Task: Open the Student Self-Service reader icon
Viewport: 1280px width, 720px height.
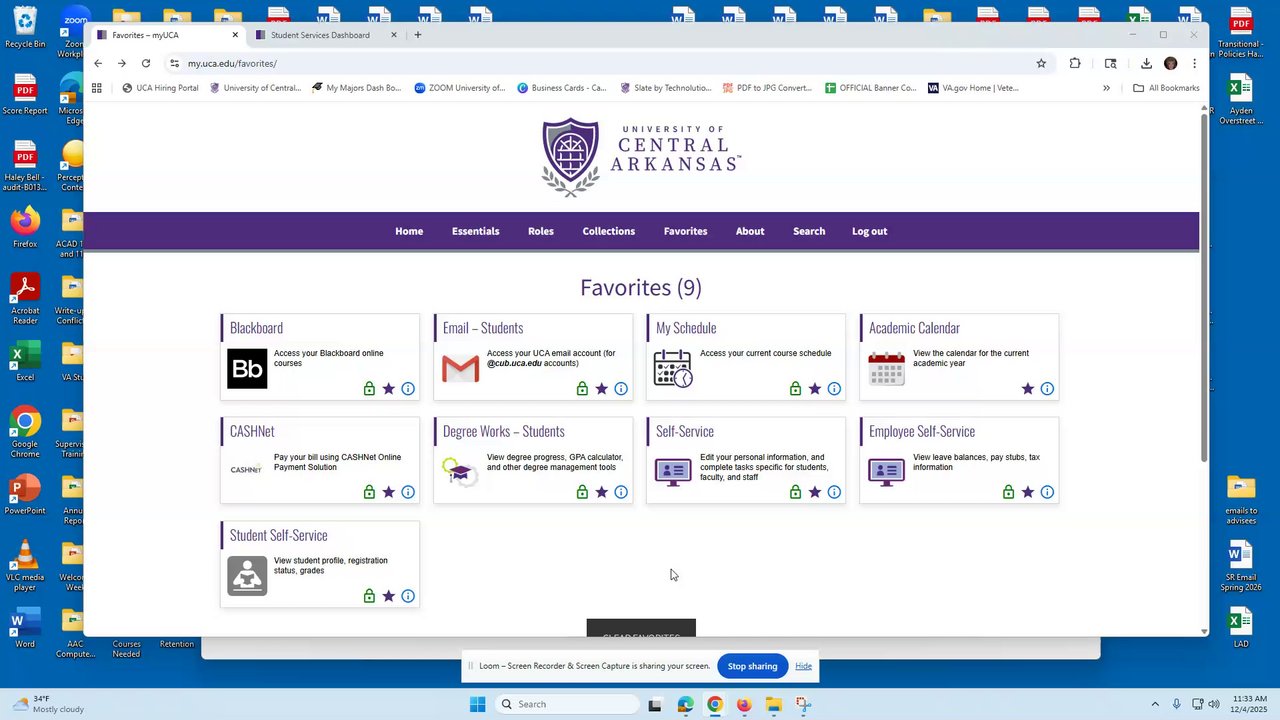Action: coord(247,576)
